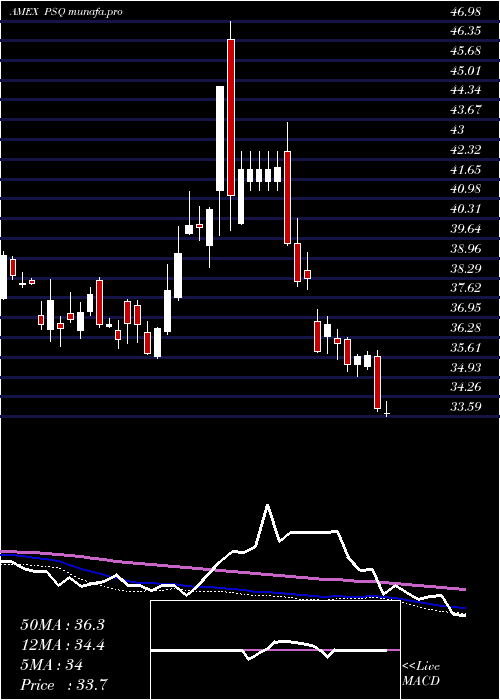The image size is (500, 700).
Task: Click the tall white candle before the peak
Action: [220, 138]
